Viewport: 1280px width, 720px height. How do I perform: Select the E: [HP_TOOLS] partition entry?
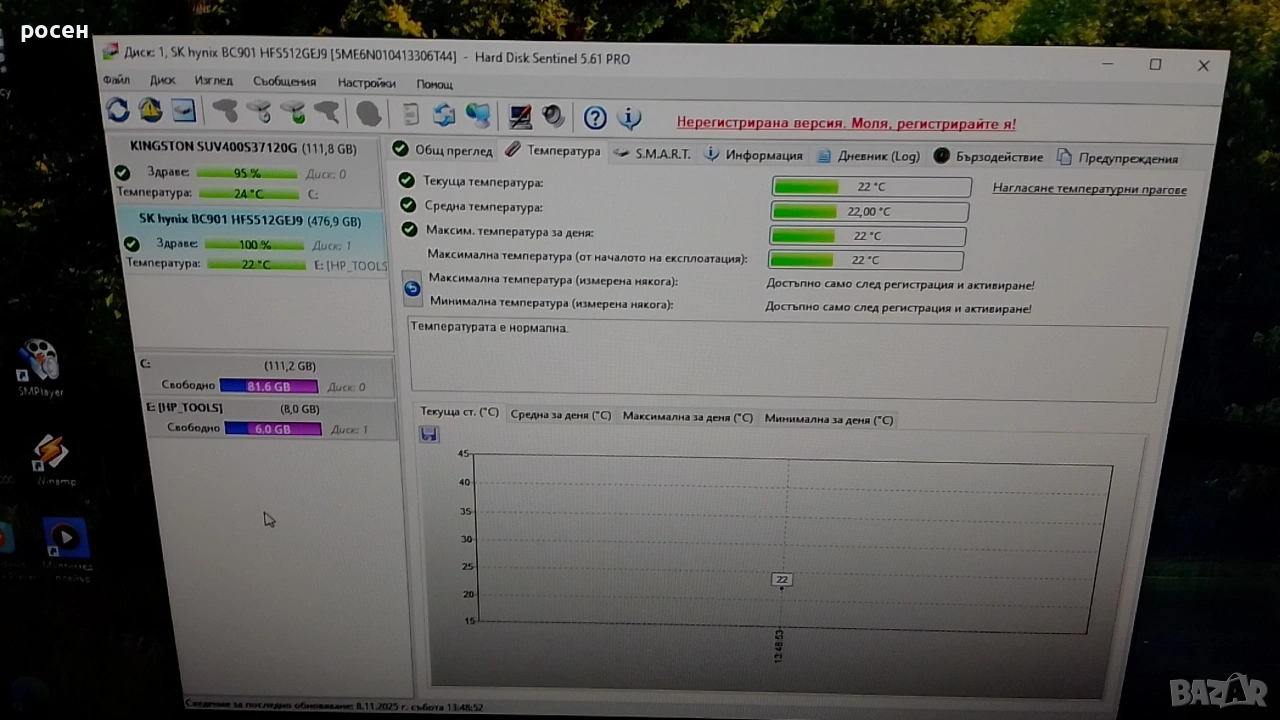click(184, 408)
